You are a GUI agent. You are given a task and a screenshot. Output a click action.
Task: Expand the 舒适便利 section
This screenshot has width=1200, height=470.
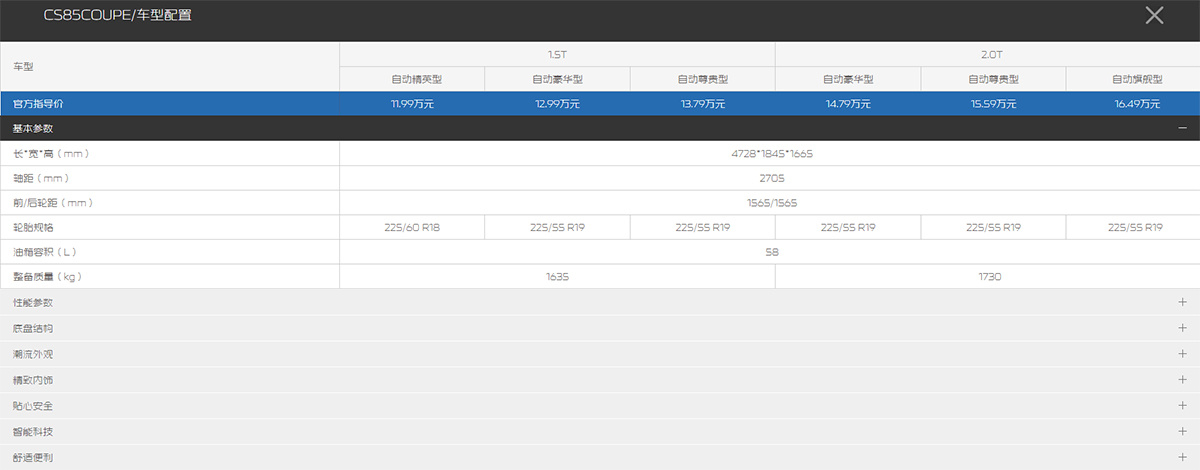1182,457
